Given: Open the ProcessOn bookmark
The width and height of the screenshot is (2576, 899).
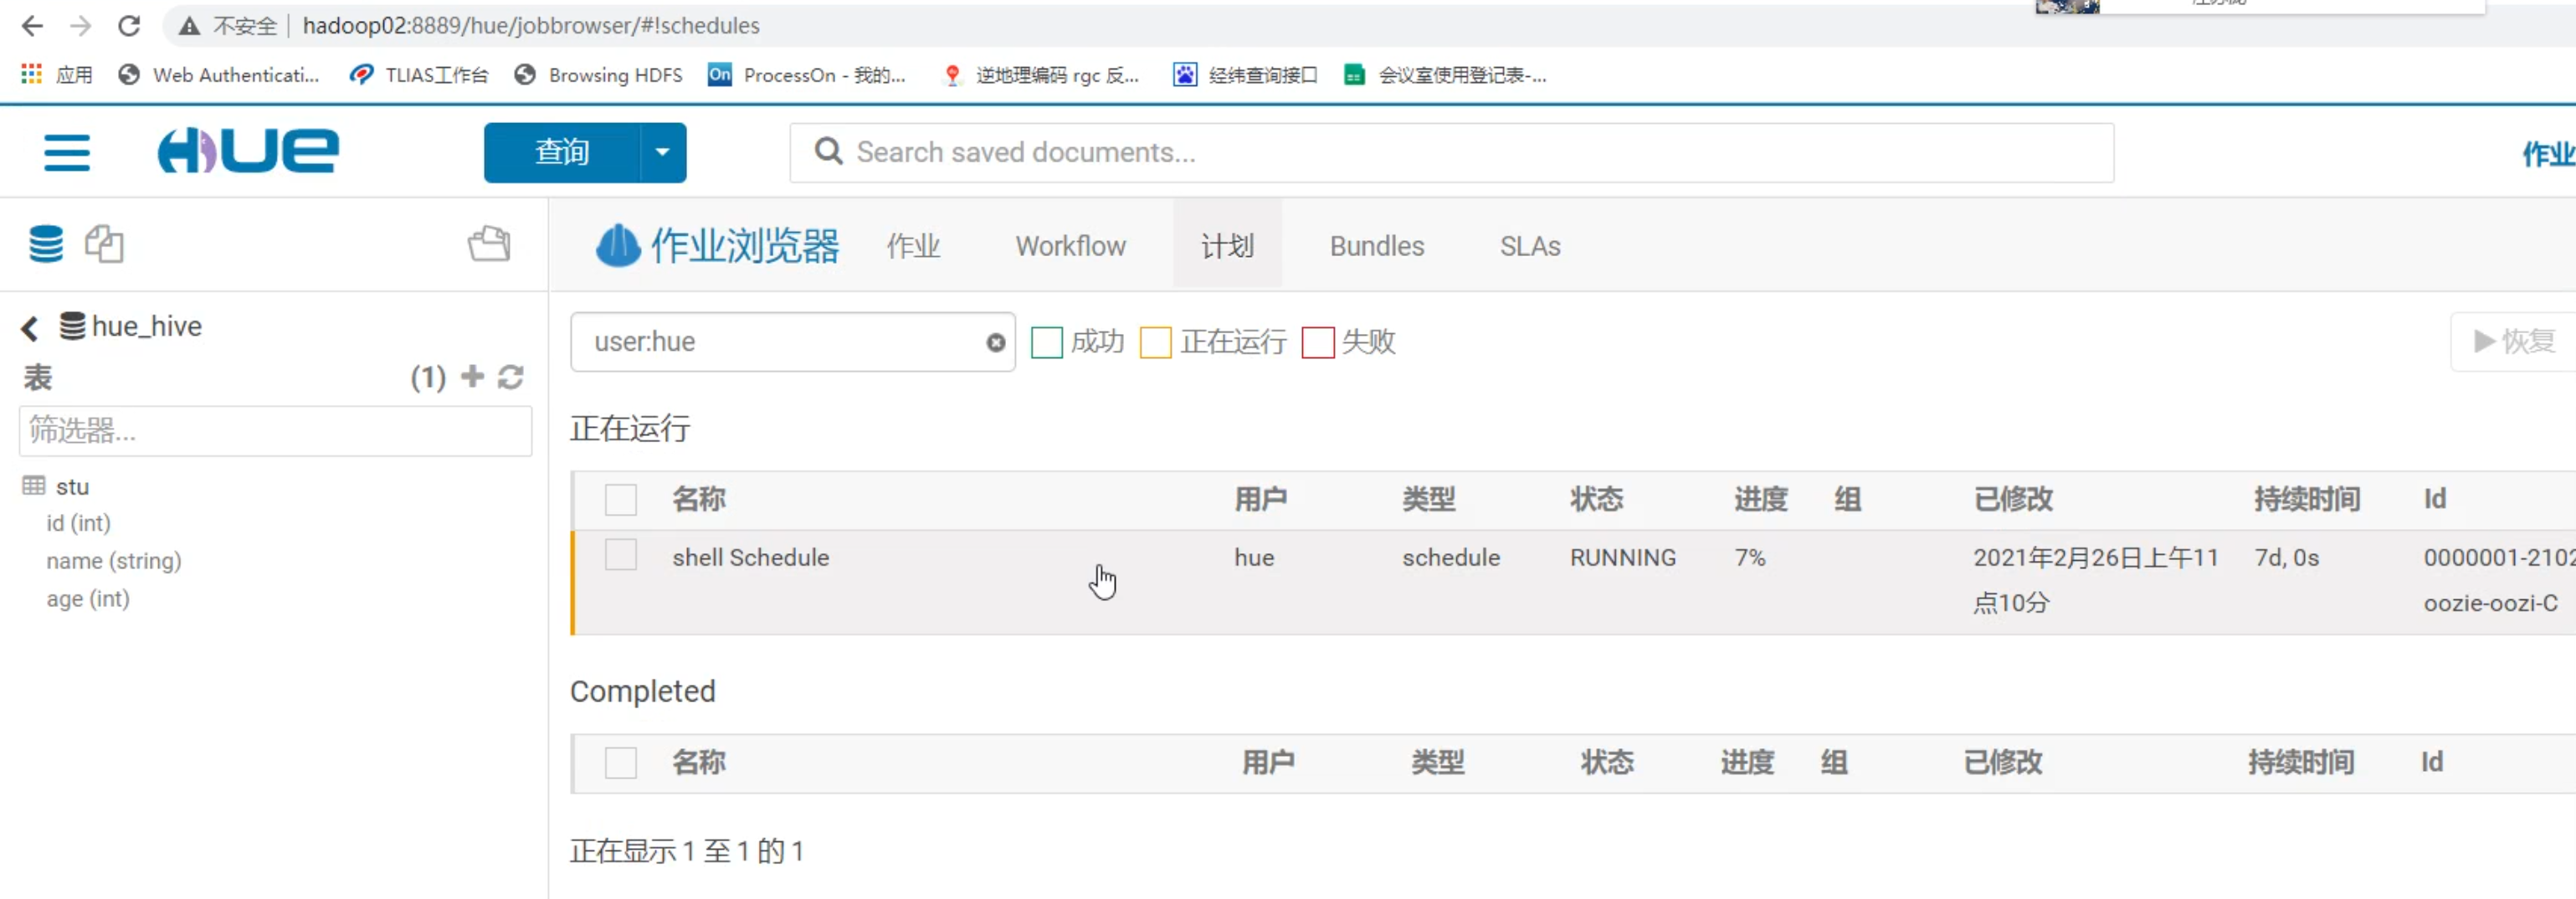Looking at the screenshot, I should [806, 75].
